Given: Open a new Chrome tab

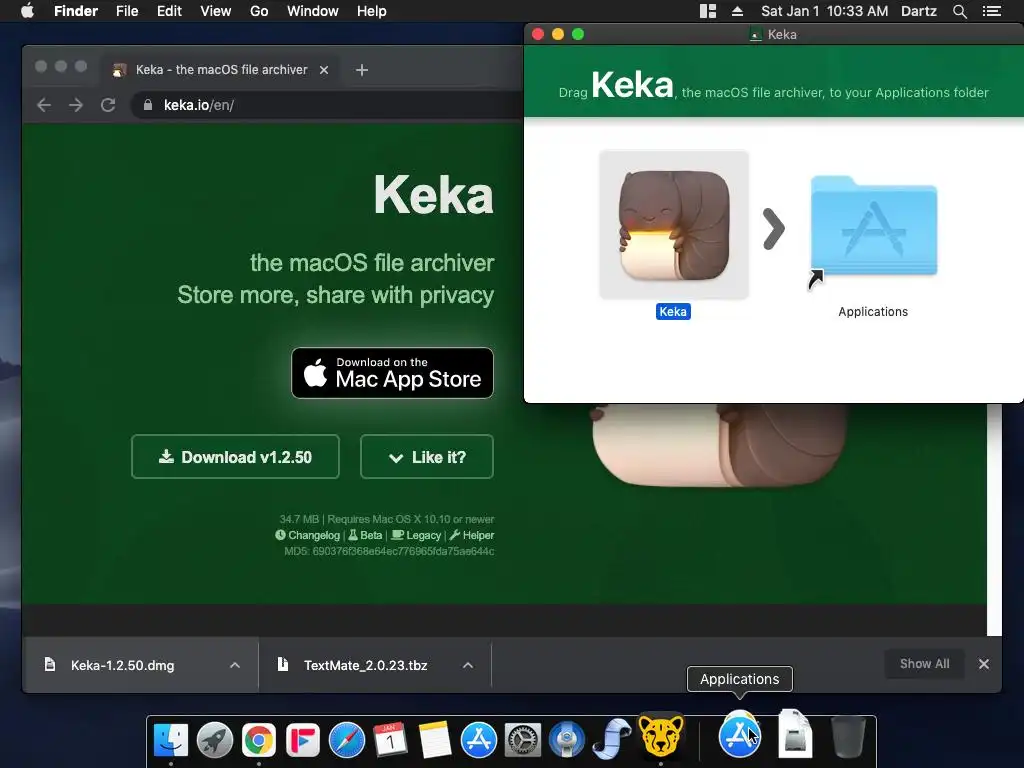Looking at the screenshot, I should pos(362,70).
